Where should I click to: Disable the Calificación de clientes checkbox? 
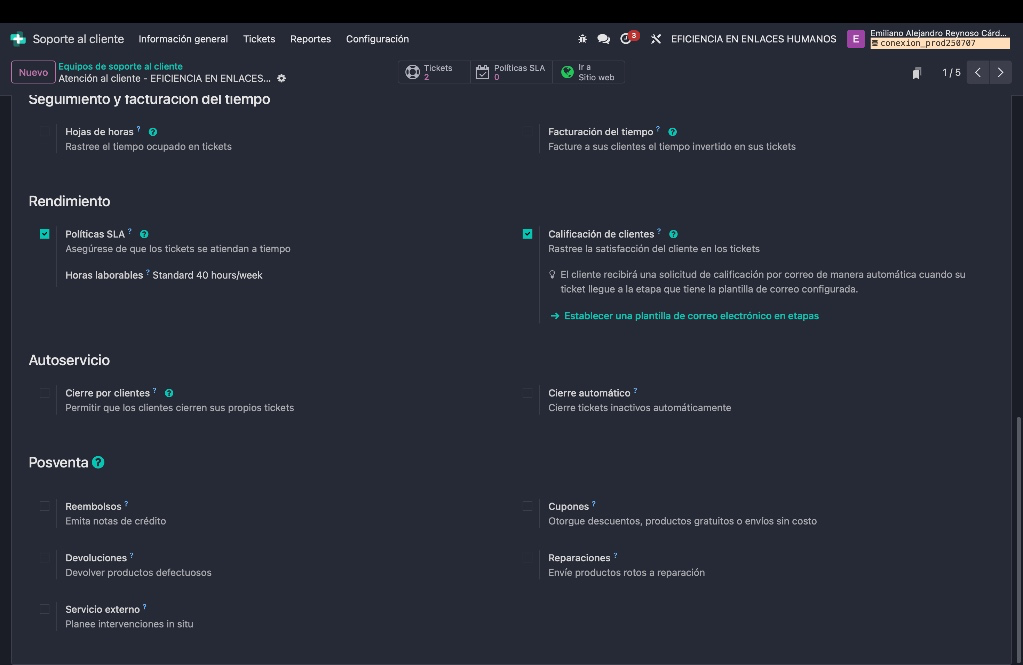[x=527, y=234]
